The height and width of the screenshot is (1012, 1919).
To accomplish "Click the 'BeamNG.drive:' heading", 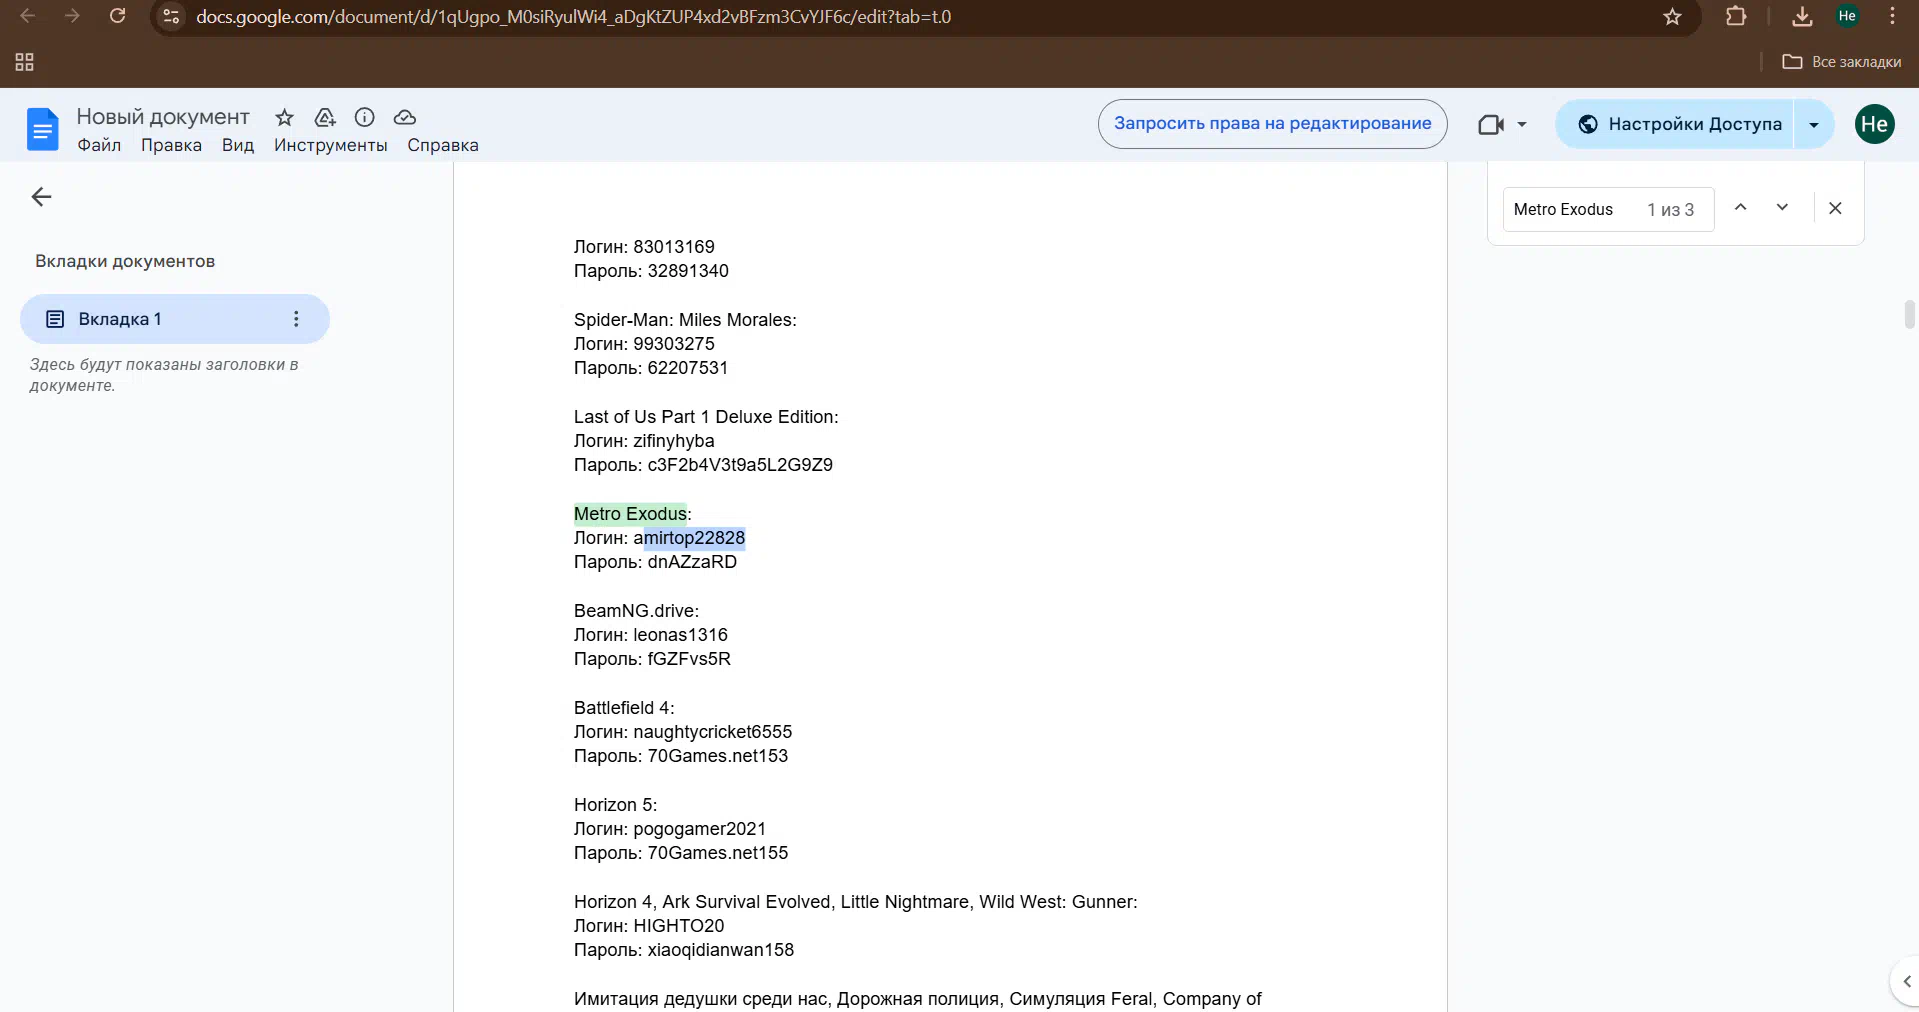I will coord(636,611).
